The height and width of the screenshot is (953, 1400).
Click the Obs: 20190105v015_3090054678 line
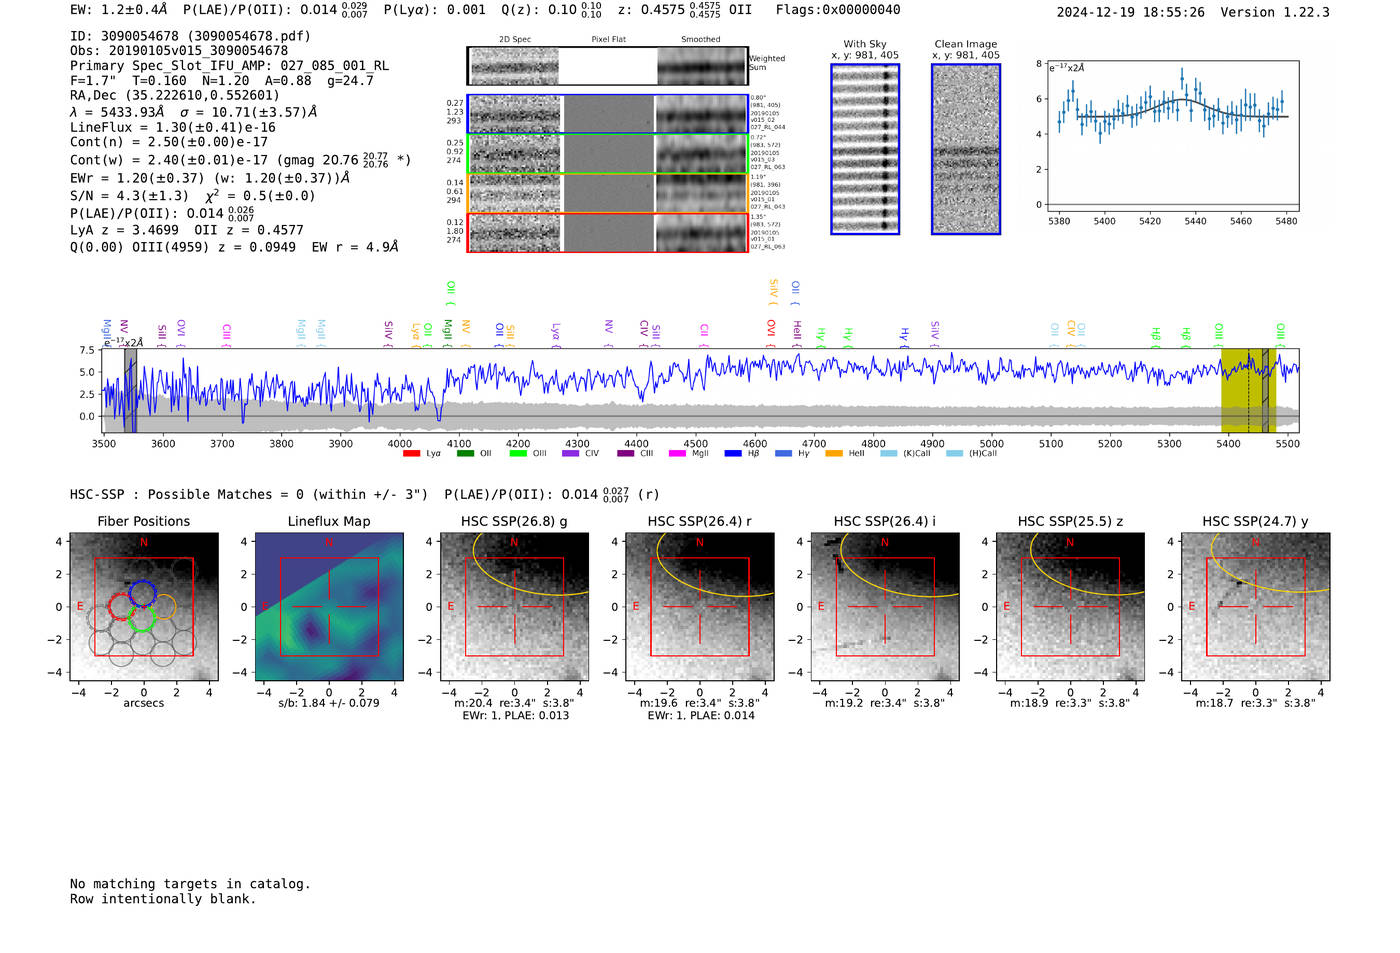[x=179, y=50]
